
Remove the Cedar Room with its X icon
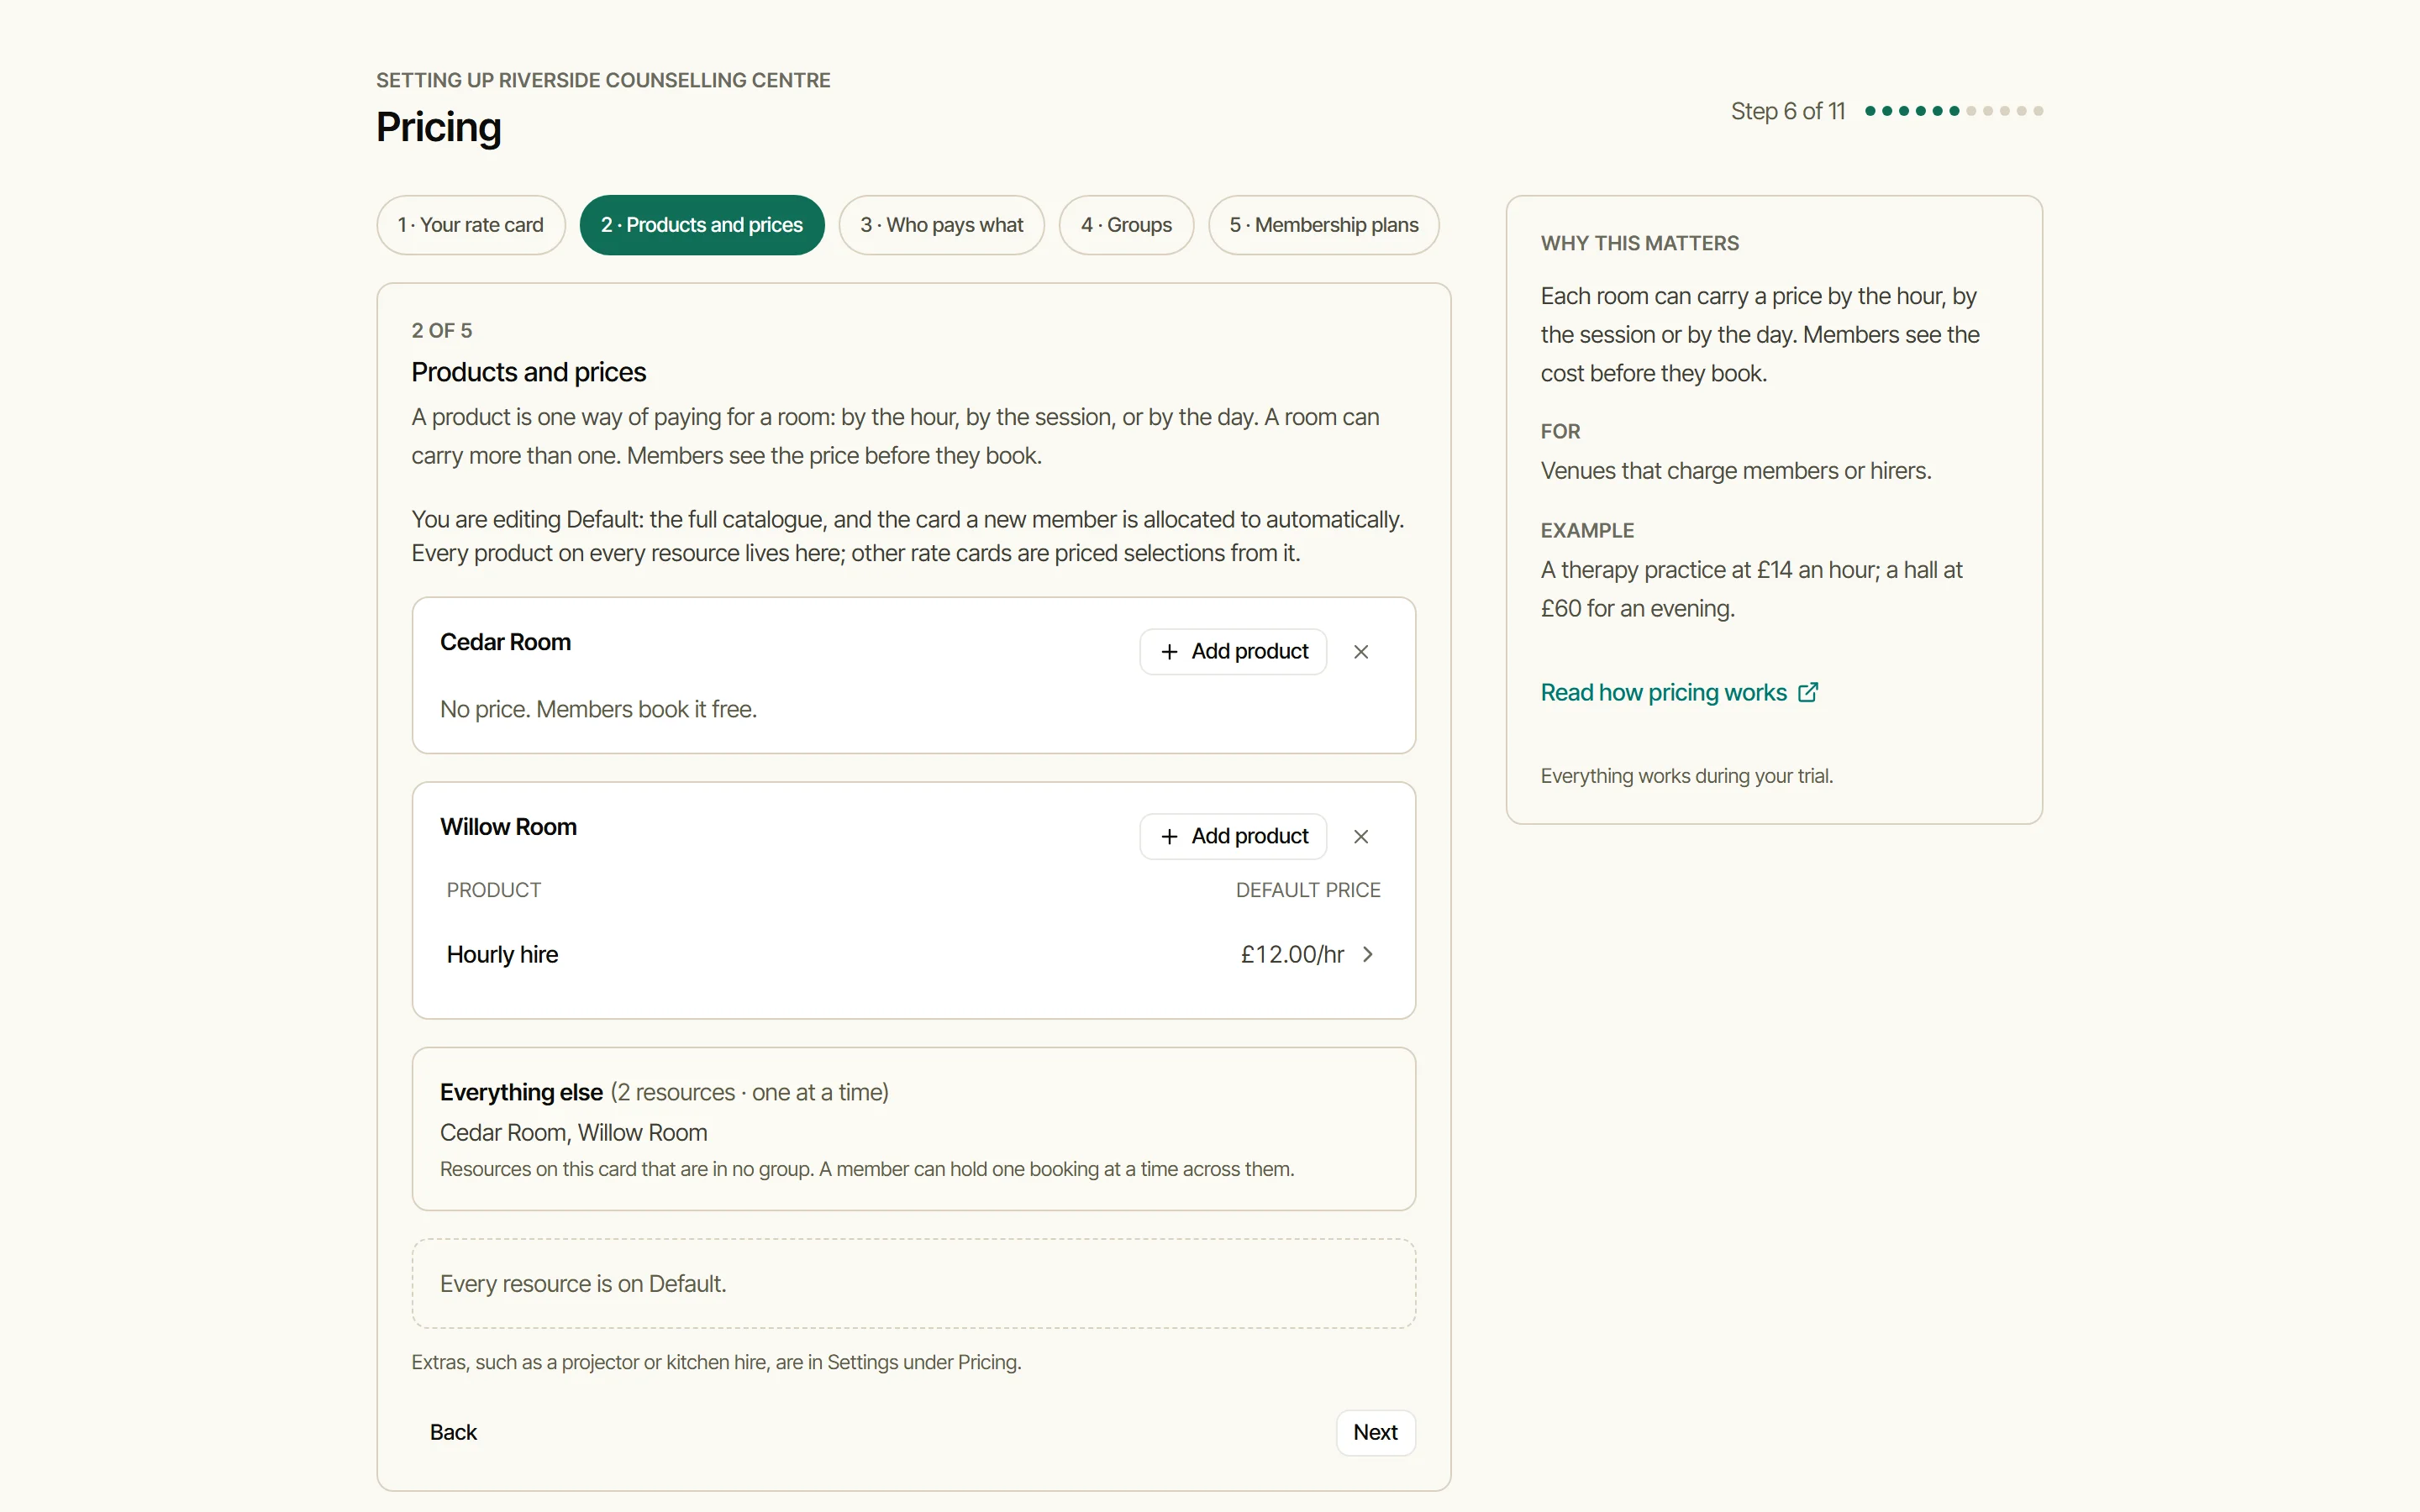point(1360,652)
